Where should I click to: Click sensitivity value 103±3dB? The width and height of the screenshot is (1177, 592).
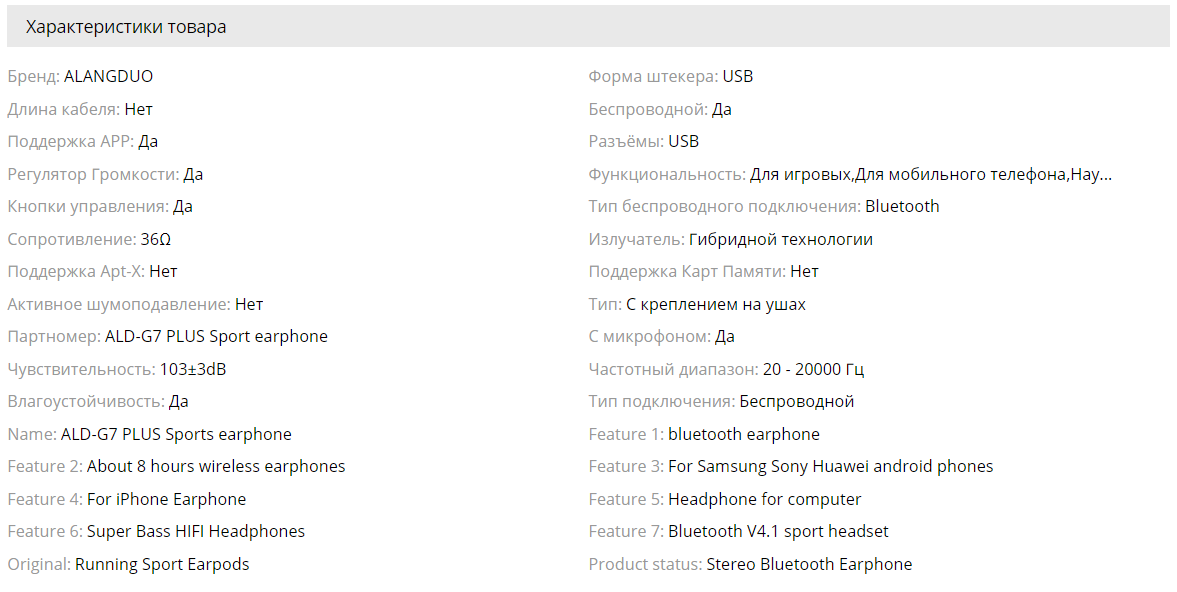click(193, 369)
